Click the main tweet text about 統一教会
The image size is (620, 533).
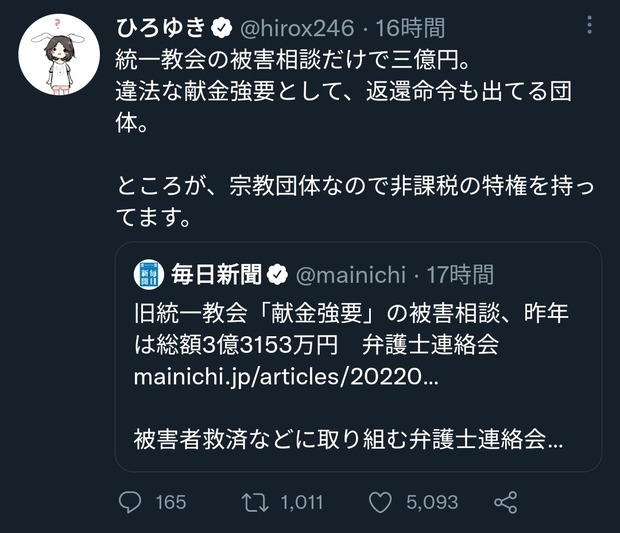pyautogui.click(x=355, y=139)
